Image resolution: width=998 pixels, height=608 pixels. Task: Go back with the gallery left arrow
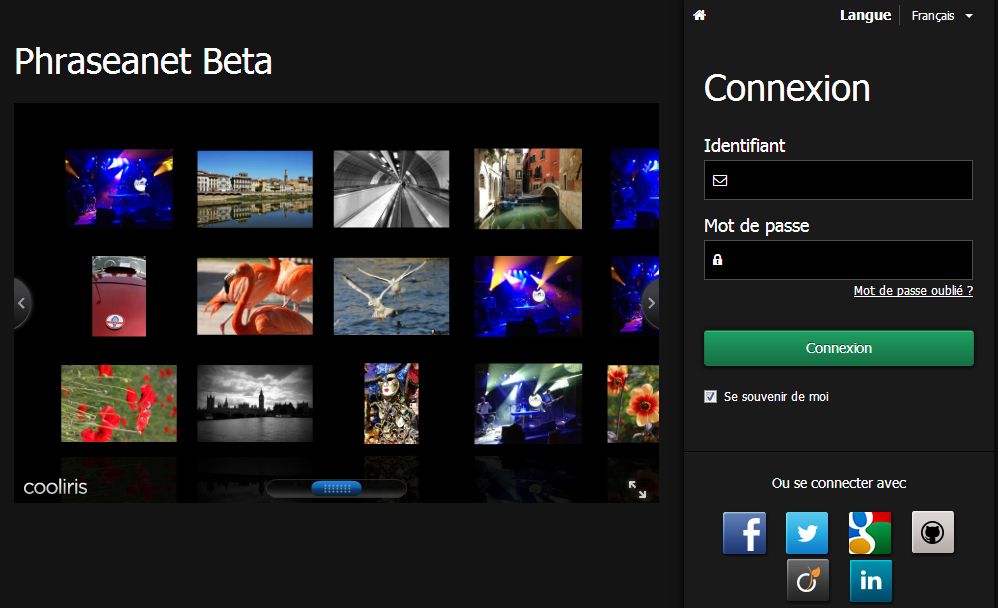[22, 302]
